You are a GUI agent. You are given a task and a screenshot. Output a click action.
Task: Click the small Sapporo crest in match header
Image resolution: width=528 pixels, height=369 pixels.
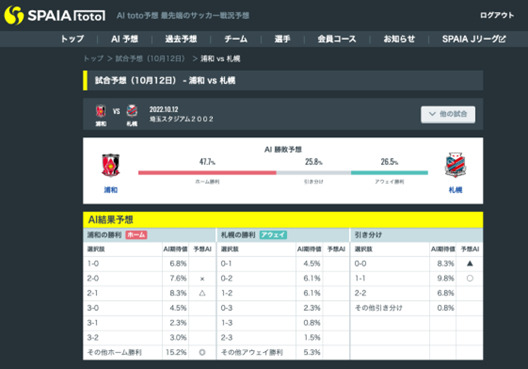132,111
